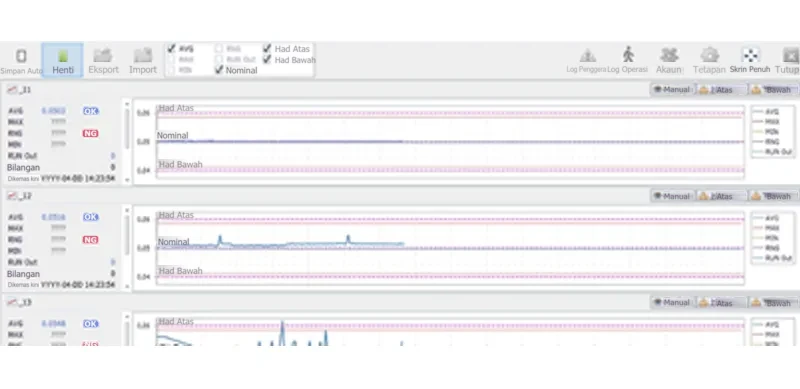Image resolution: width=800 pixels, height=389 pixels.
Task: Click Dikemas kini timestamp in panel _11
Action: click(61, 179)
